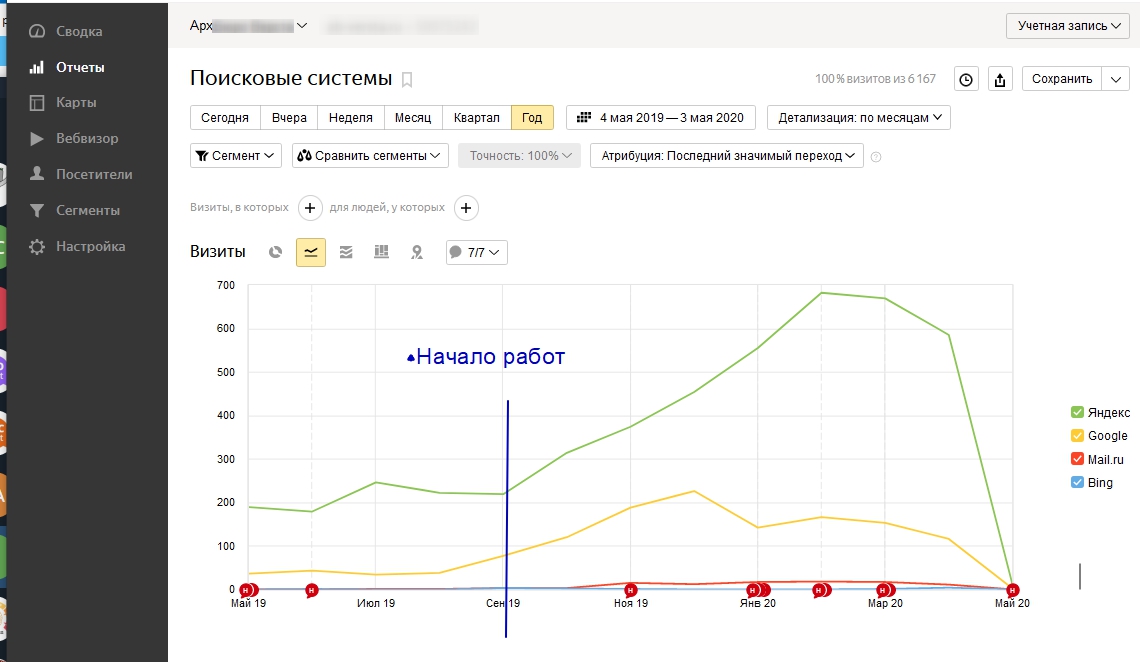Viewport: 1140px width, 662px height.
Task: Click the note marker at Май 20
Action: click(1012, 590)
